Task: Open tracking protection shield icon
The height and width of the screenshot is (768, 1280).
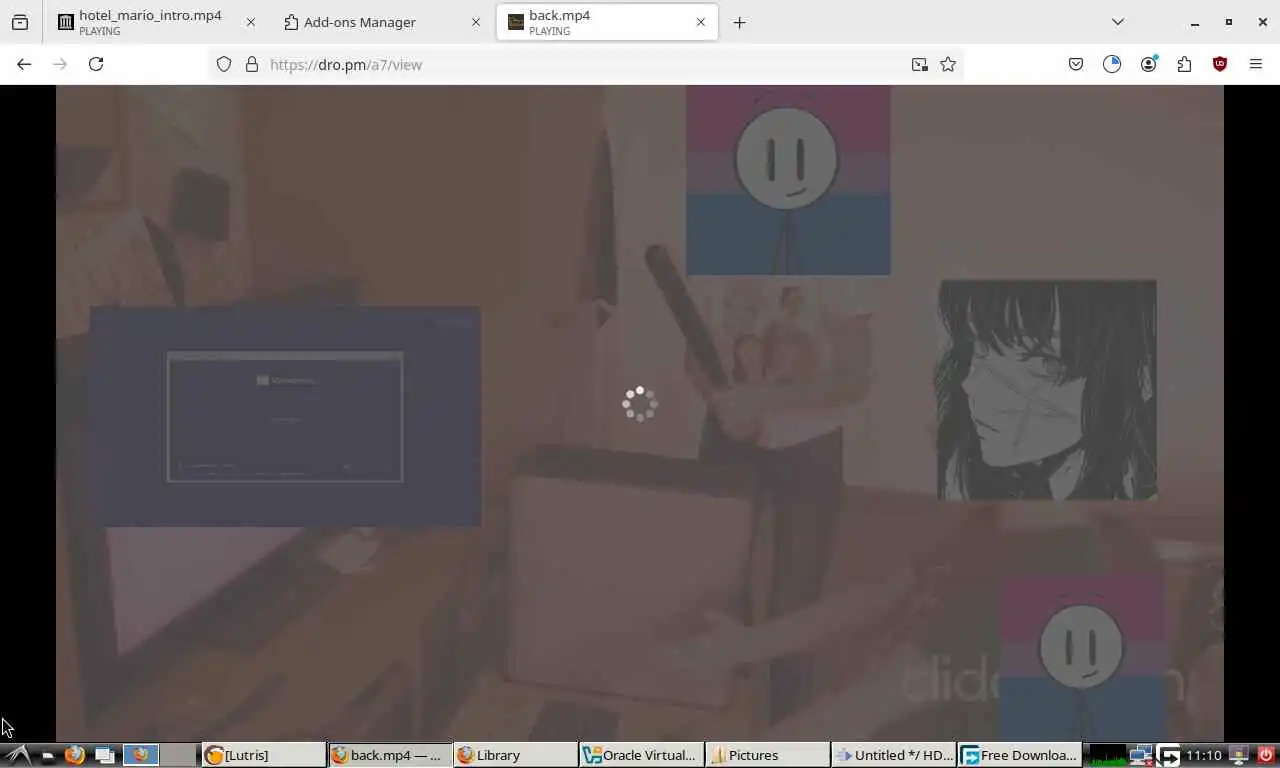Action: [x=224, y=64]
